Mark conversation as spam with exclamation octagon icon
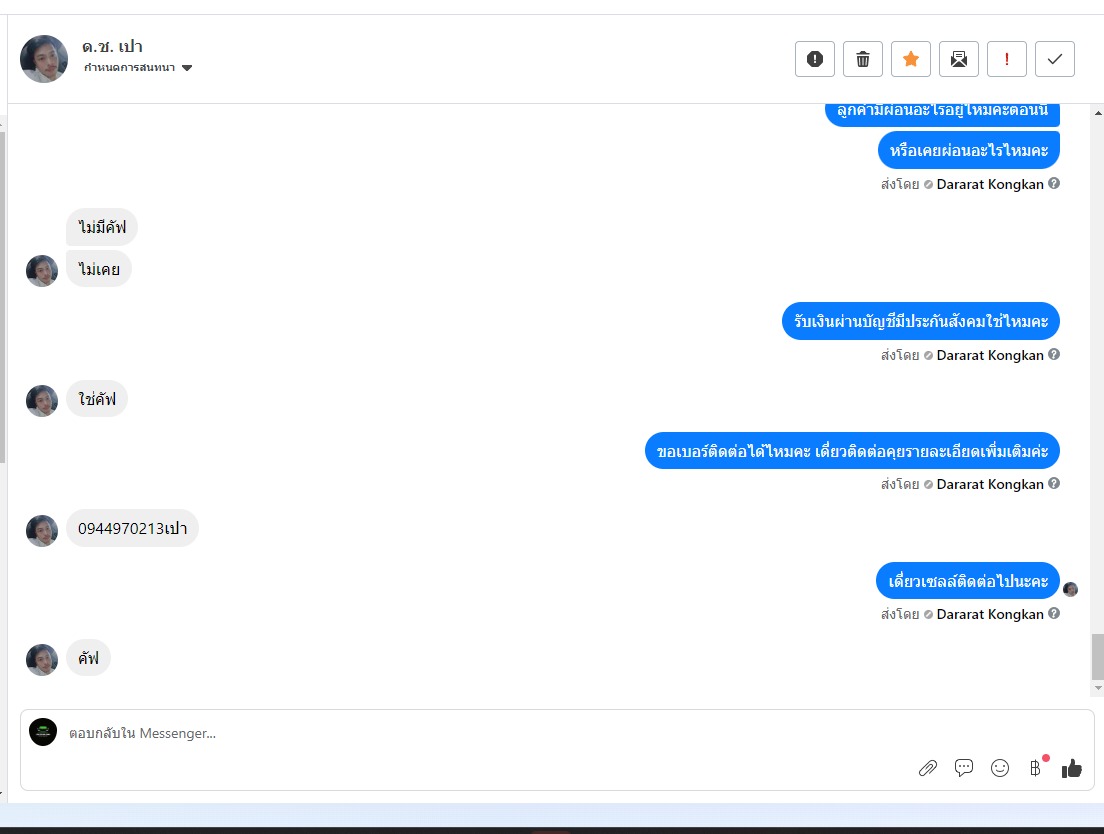The image size is (1104, 834). click(x=815, y=59)
